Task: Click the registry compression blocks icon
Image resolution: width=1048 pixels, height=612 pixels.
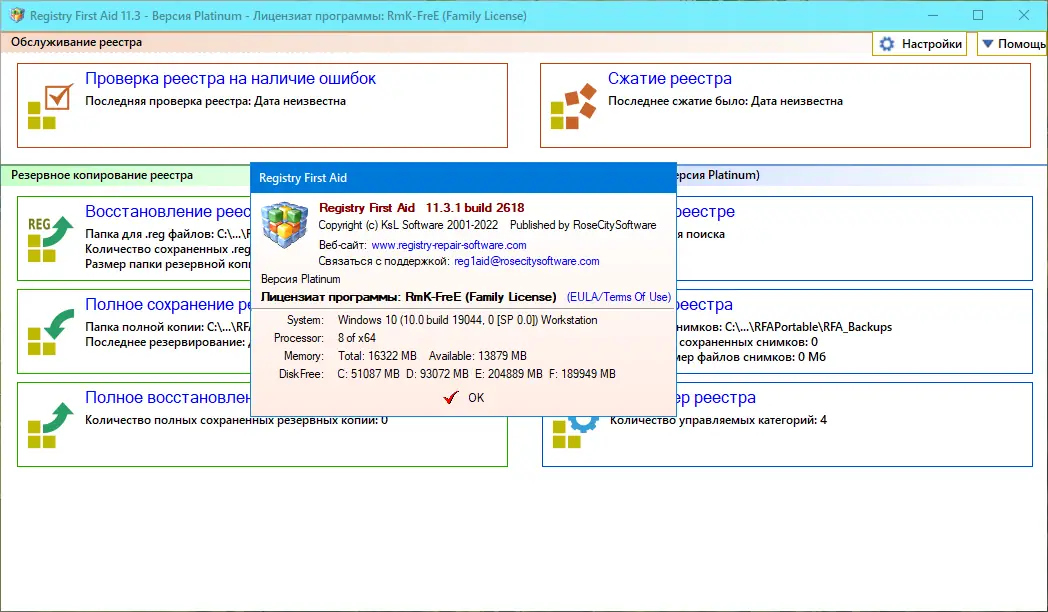Action: 573,106
